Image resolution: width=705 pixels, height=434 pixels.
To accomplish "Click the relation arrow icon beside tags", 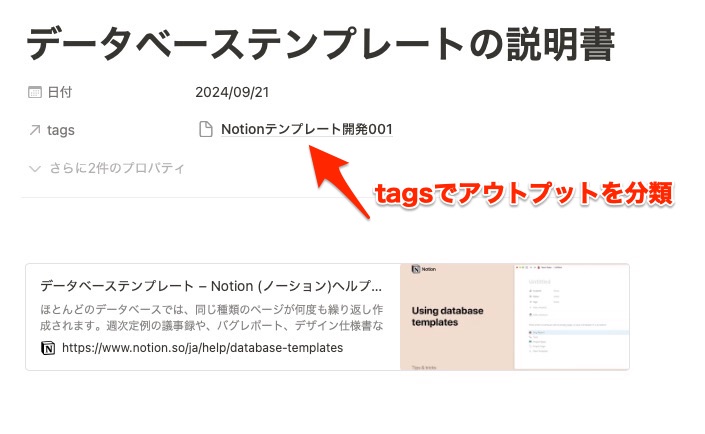I will coord(35,130).
